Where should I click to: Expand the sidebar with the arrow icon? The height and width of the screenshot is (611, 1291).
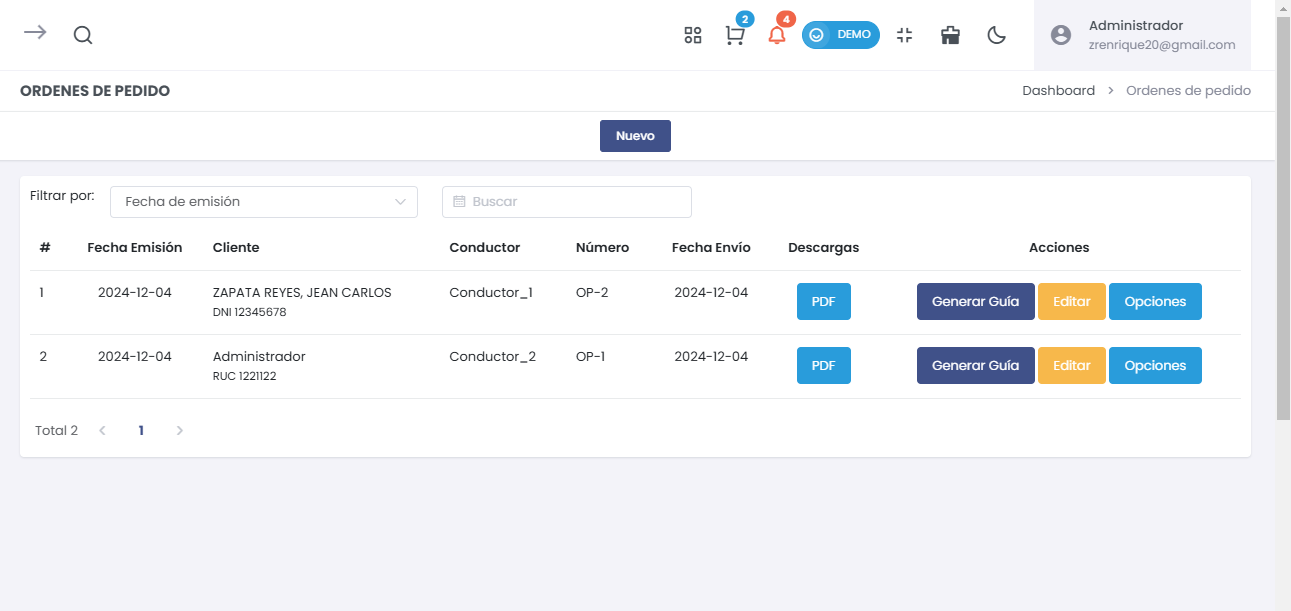[35, 33]
